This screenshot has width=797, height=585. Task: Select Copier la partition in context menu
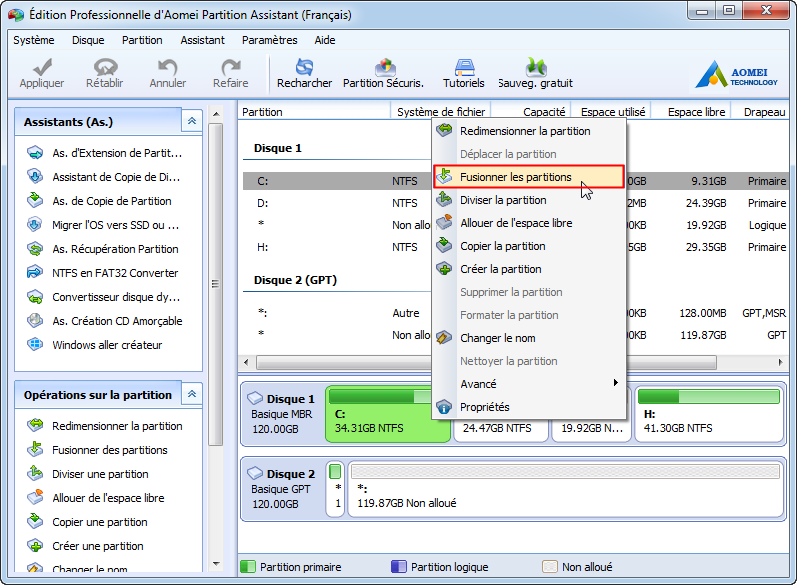pos(529,246)
